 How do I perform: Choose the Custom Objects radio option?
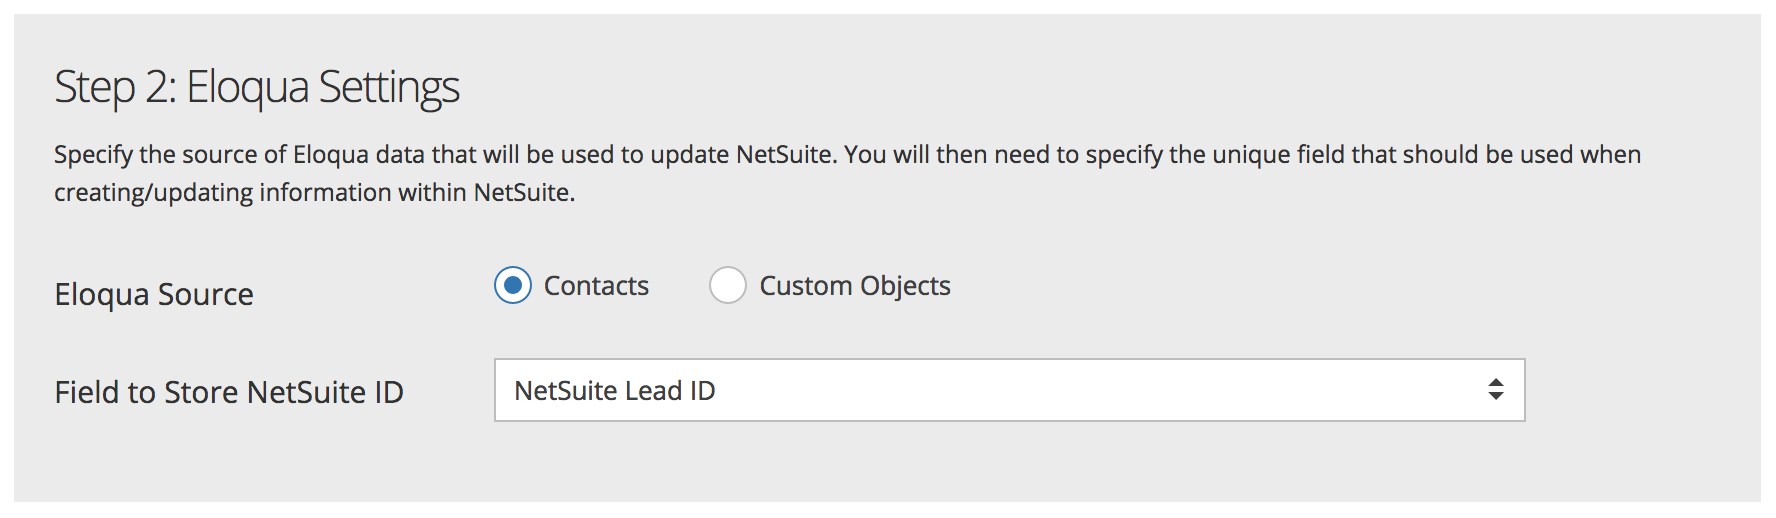pyautogui.click(x=728, y=286)
